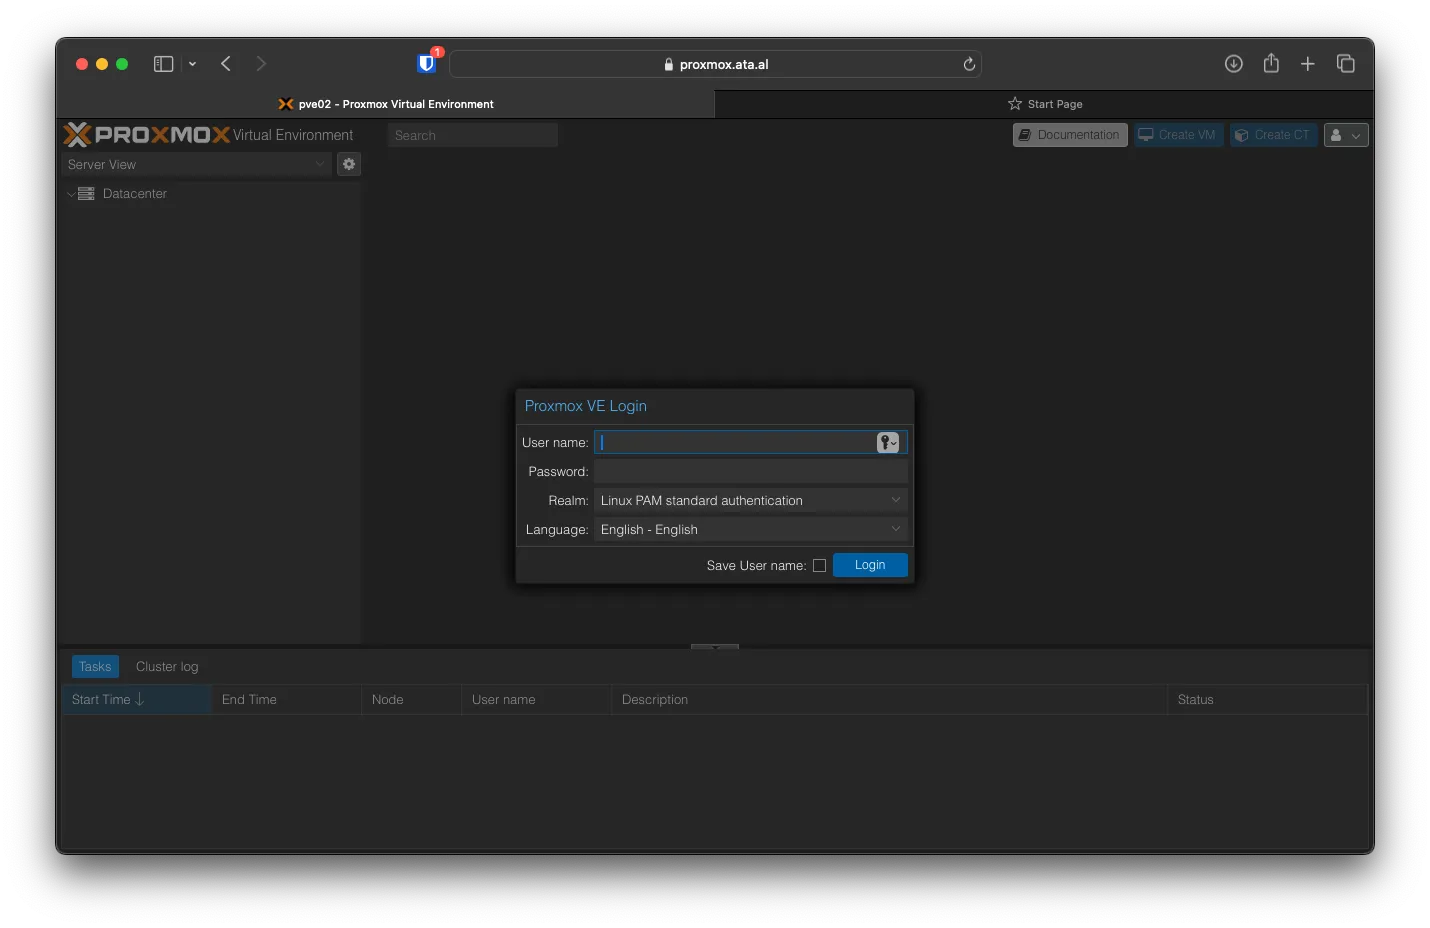Open the Safari downloads icon
The height and width of the screenshot is (928, 1430).
1234,64
